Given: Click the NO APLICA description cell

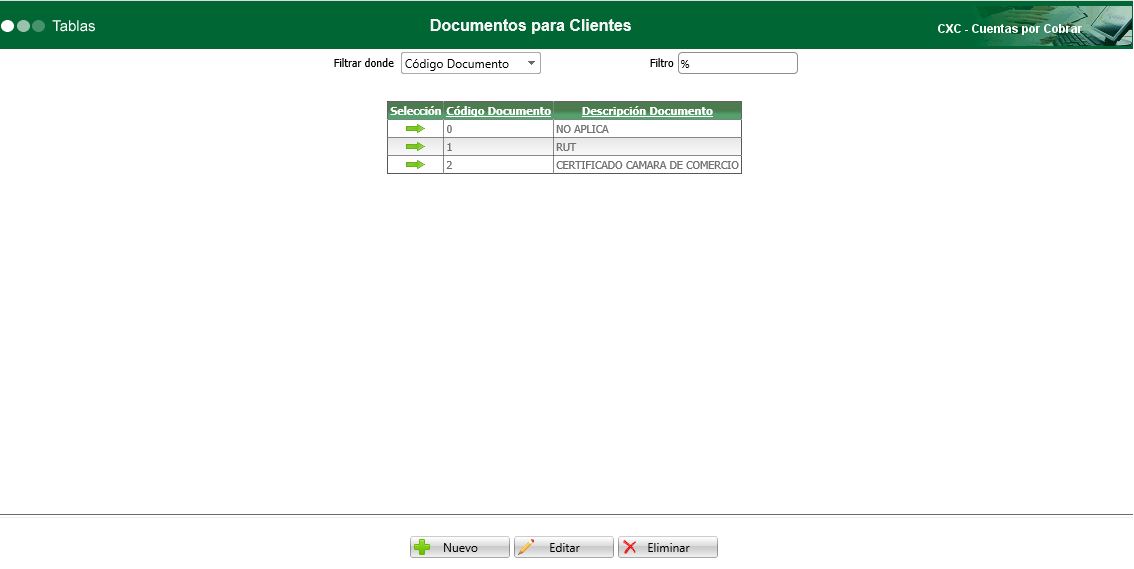Looking at the screenshot, I should coord(647,129).
